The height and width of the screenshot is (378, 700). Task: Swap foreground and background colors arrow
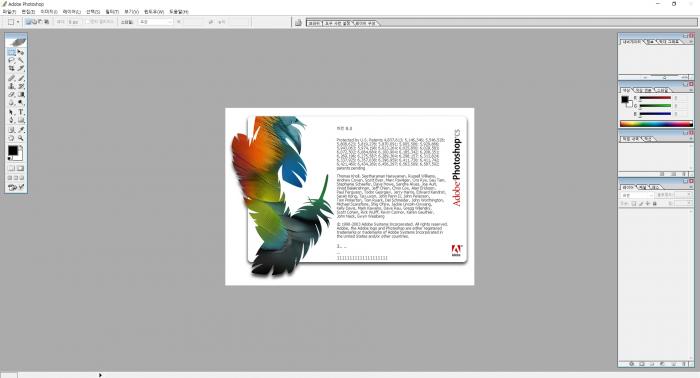click(x=21, y=148)
